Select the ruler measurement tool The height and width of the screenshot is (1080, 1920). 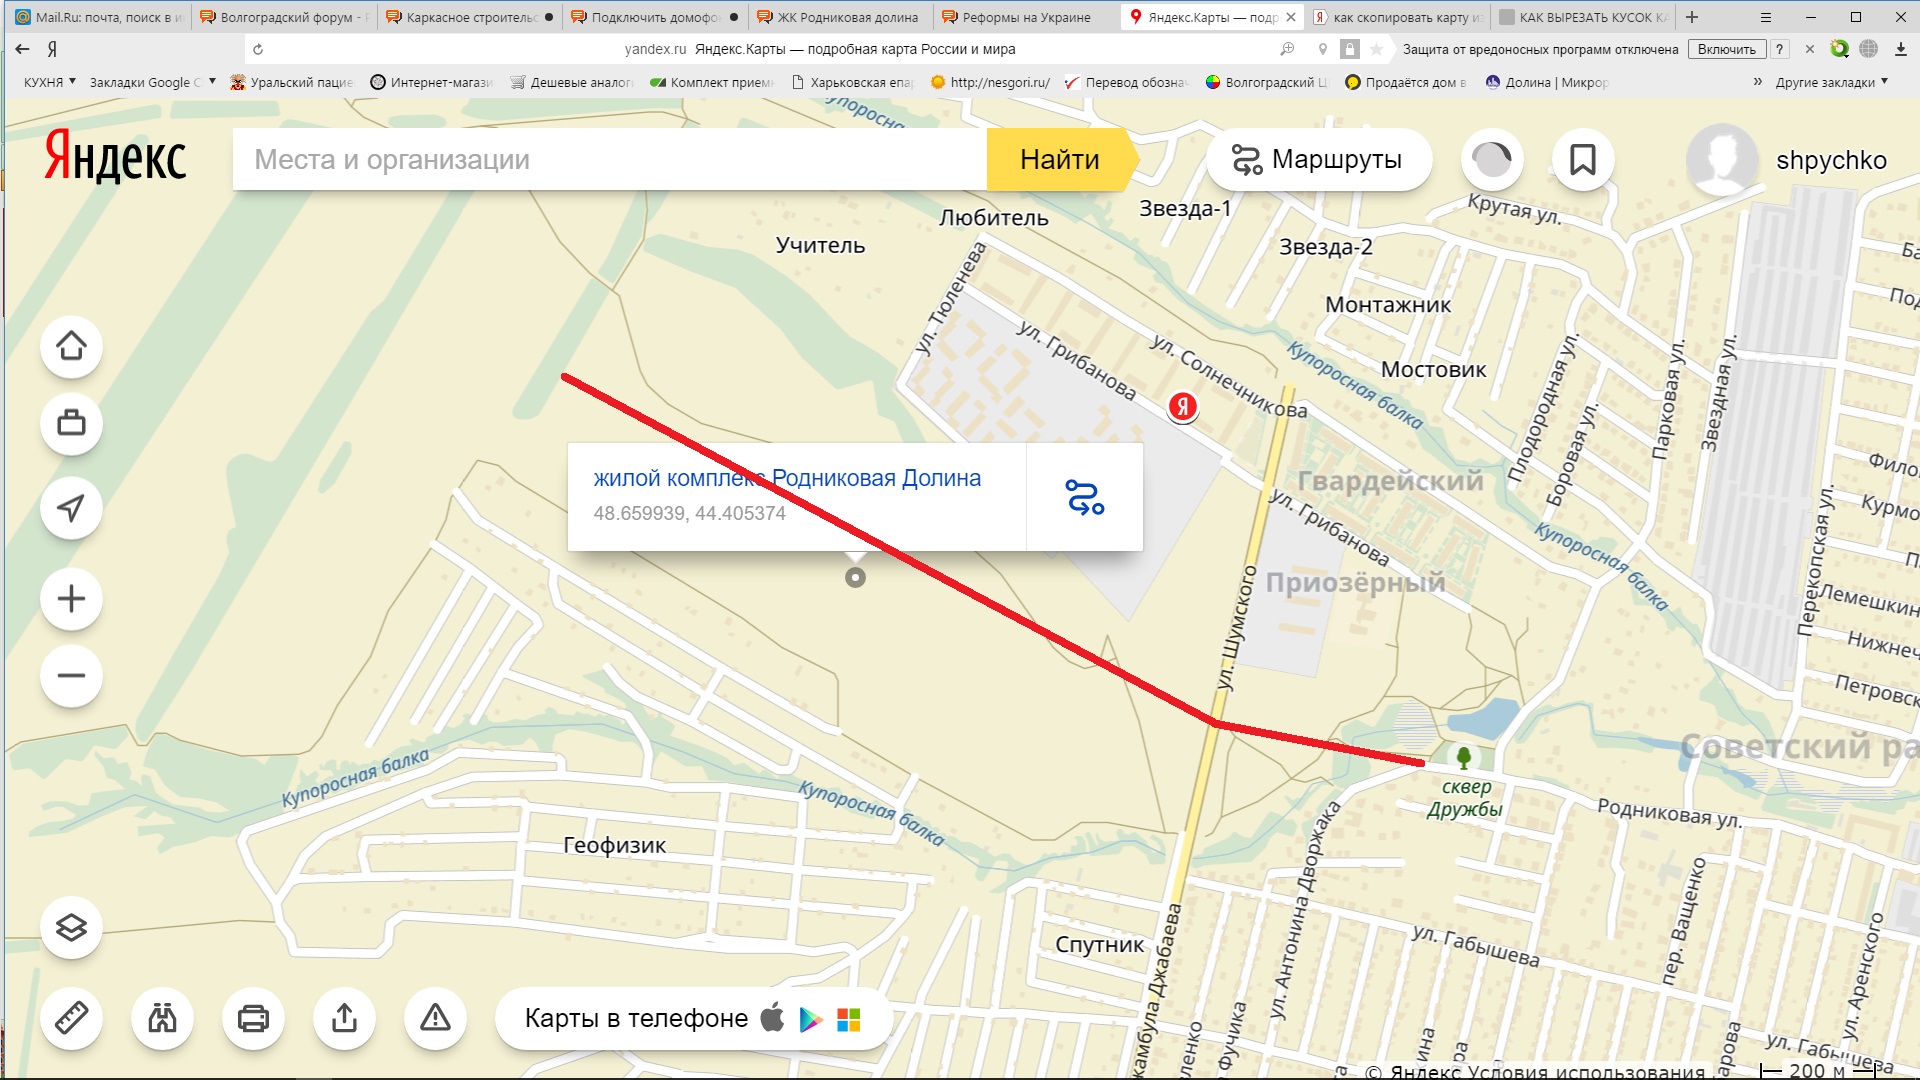pos(71,1018)
